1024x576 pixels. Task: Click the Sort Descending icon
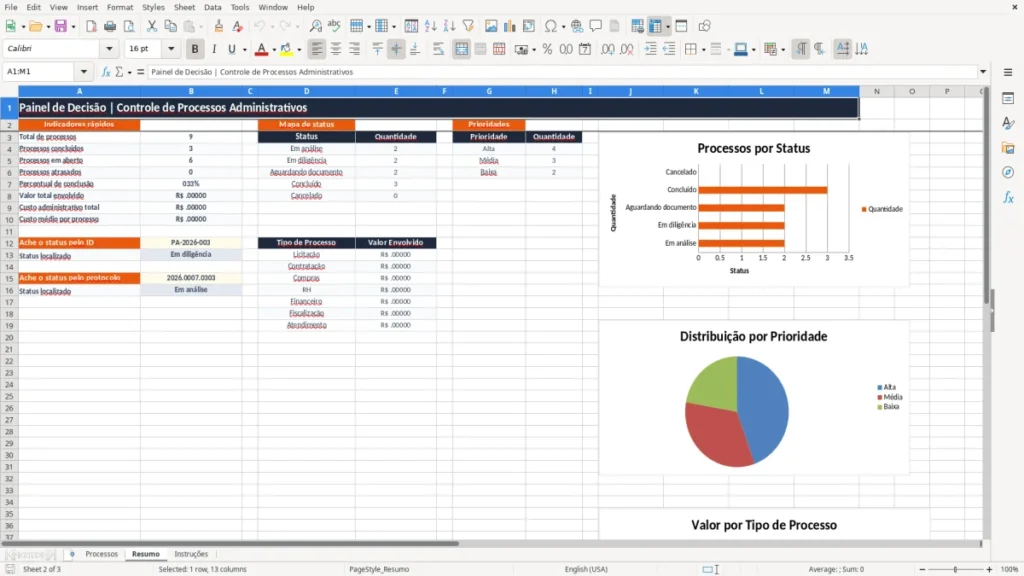click(x=449, y=26)
